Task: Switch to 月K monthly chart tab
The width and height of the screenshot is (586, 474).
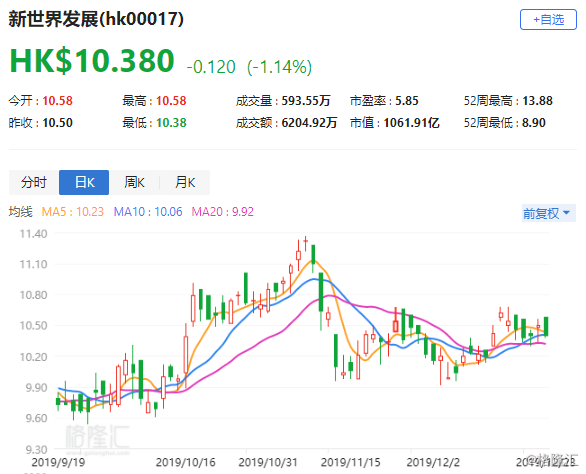Action: coord(185,182)
